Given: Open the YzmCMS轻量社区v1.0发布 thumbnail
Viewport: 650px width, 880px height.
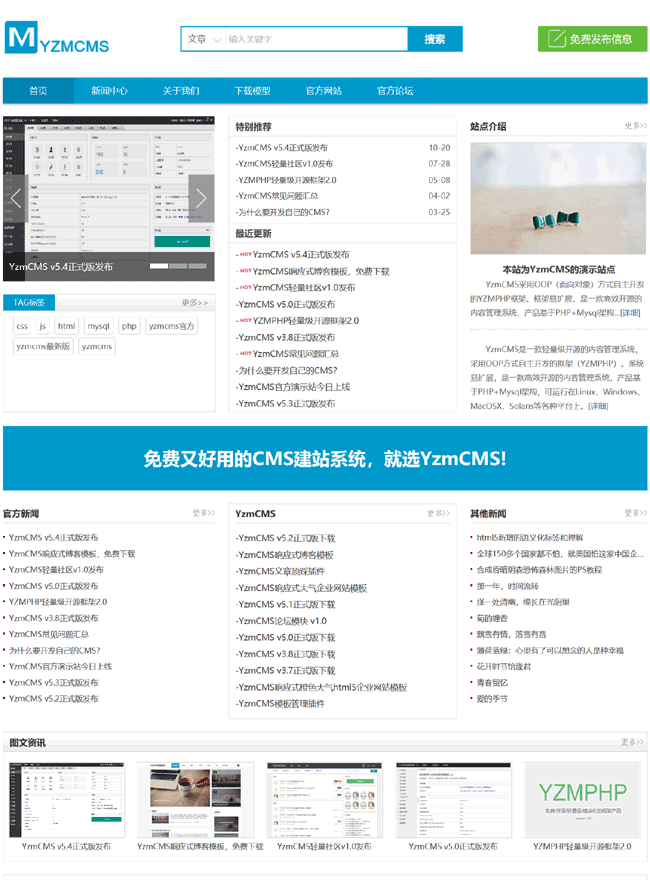Looking at the screenshot, I should tap(324, 800).
